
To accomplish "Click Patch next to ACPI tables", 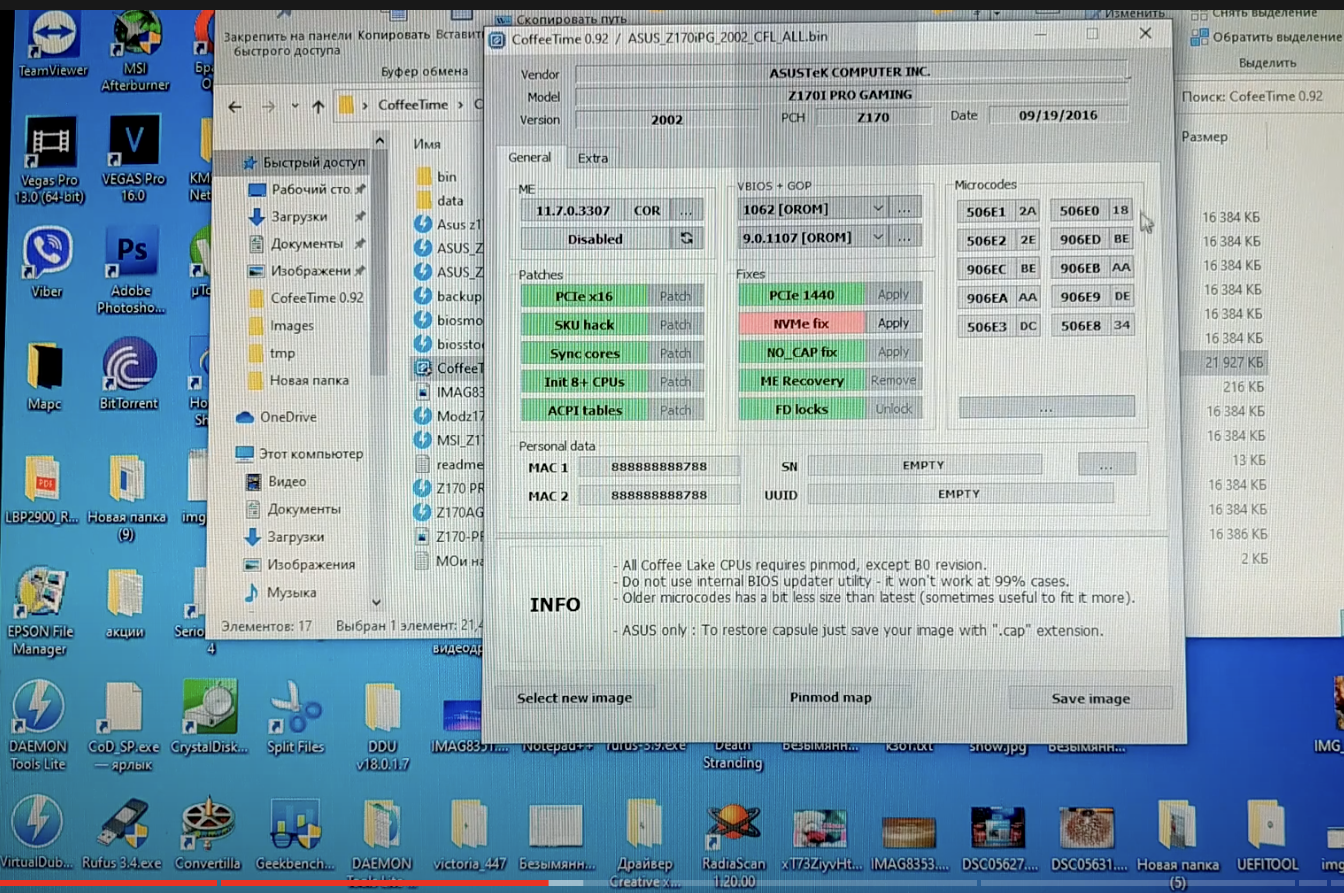I will (675, 410).
